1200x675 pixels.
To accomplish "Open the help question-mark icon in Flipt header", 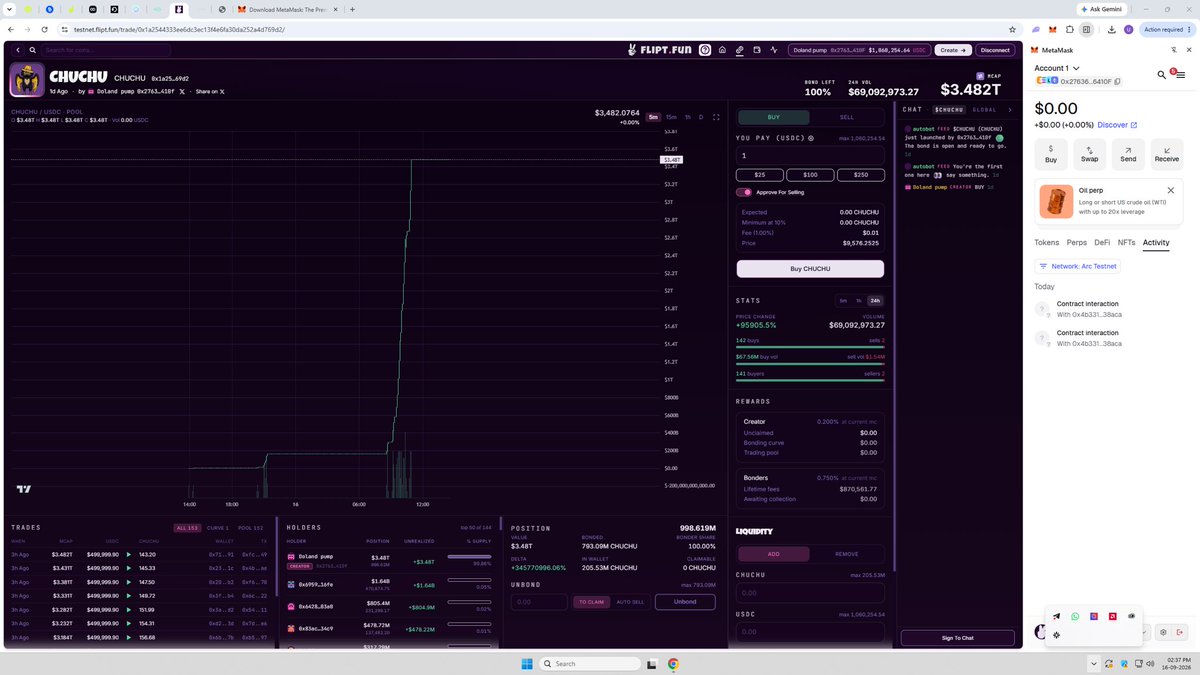I will pyautogui.click(x=704, y=50).
